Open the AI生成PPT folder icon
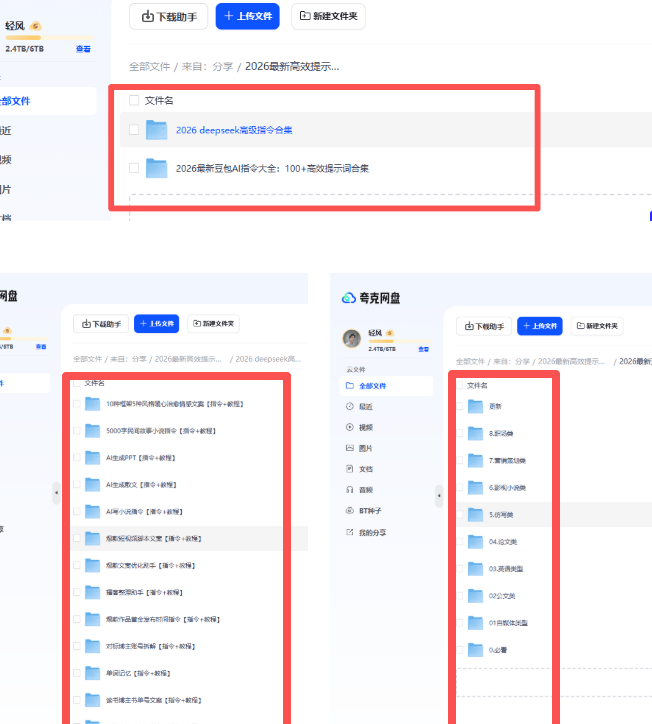The height and width of the screenshot is (724, 652). pyautogui.click(x=93, y=457)
